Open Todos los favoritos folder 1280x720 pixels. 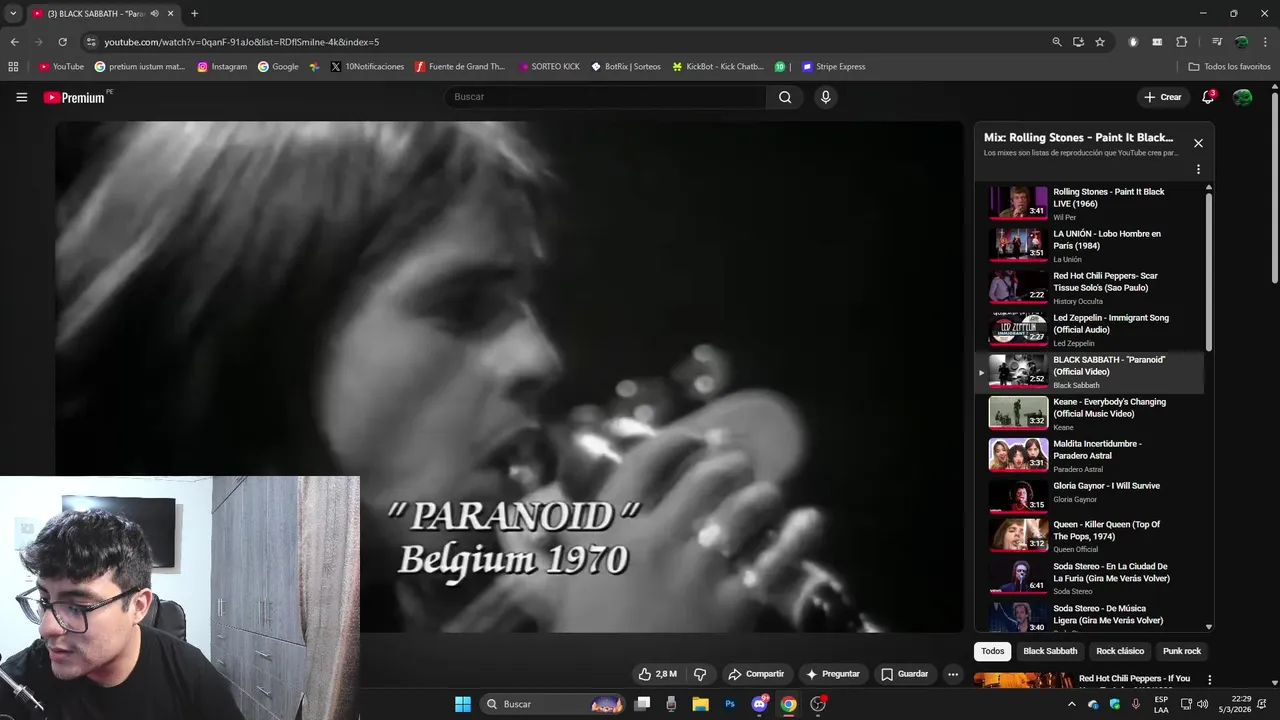tap(1229, 67)
